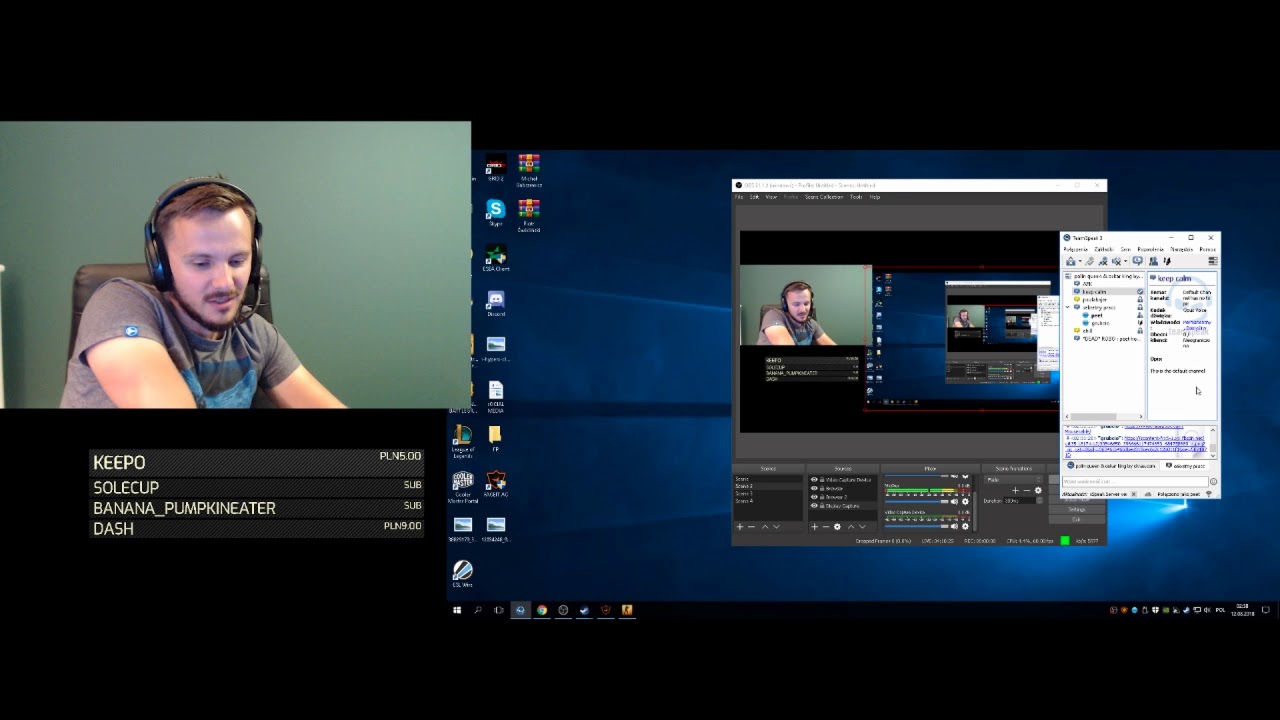The image size is (1280, 720).
Task: Click the TeamSpeak chat message input field
Action: pos(1135,481)
